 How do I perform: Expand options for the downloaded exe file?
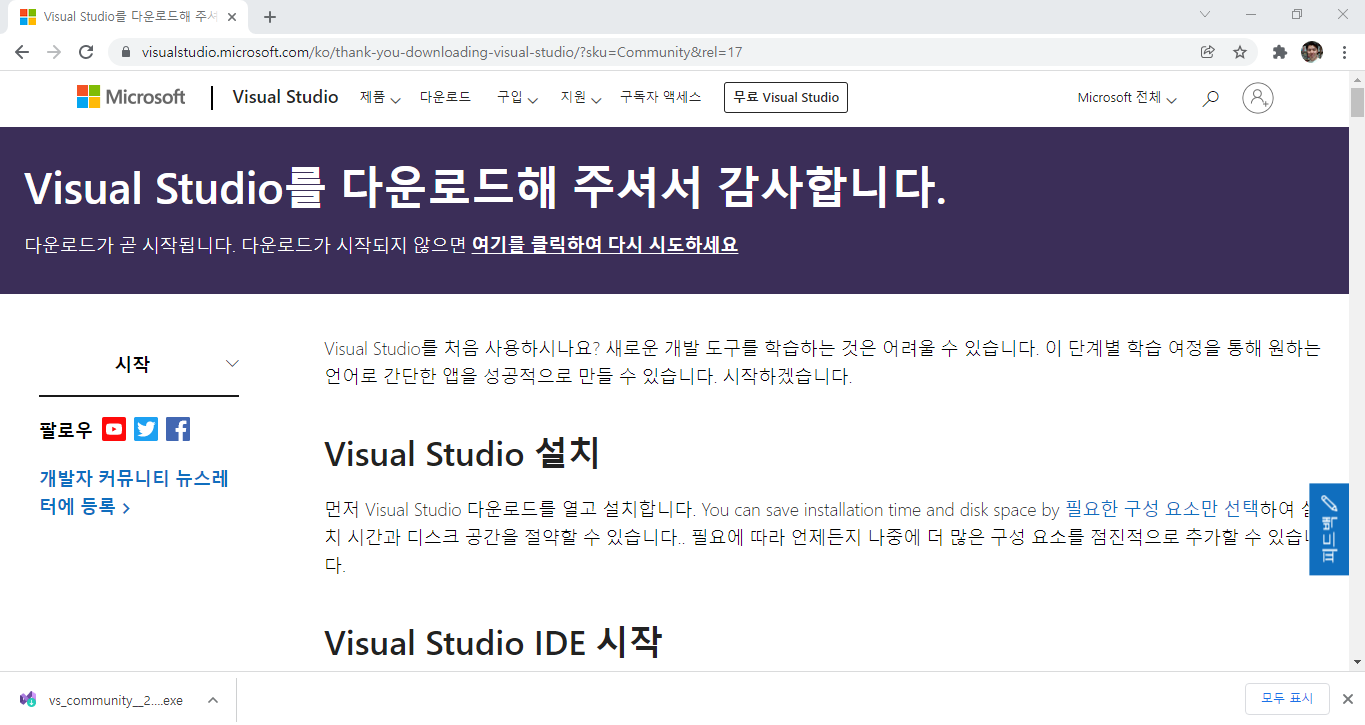[211, 699]
